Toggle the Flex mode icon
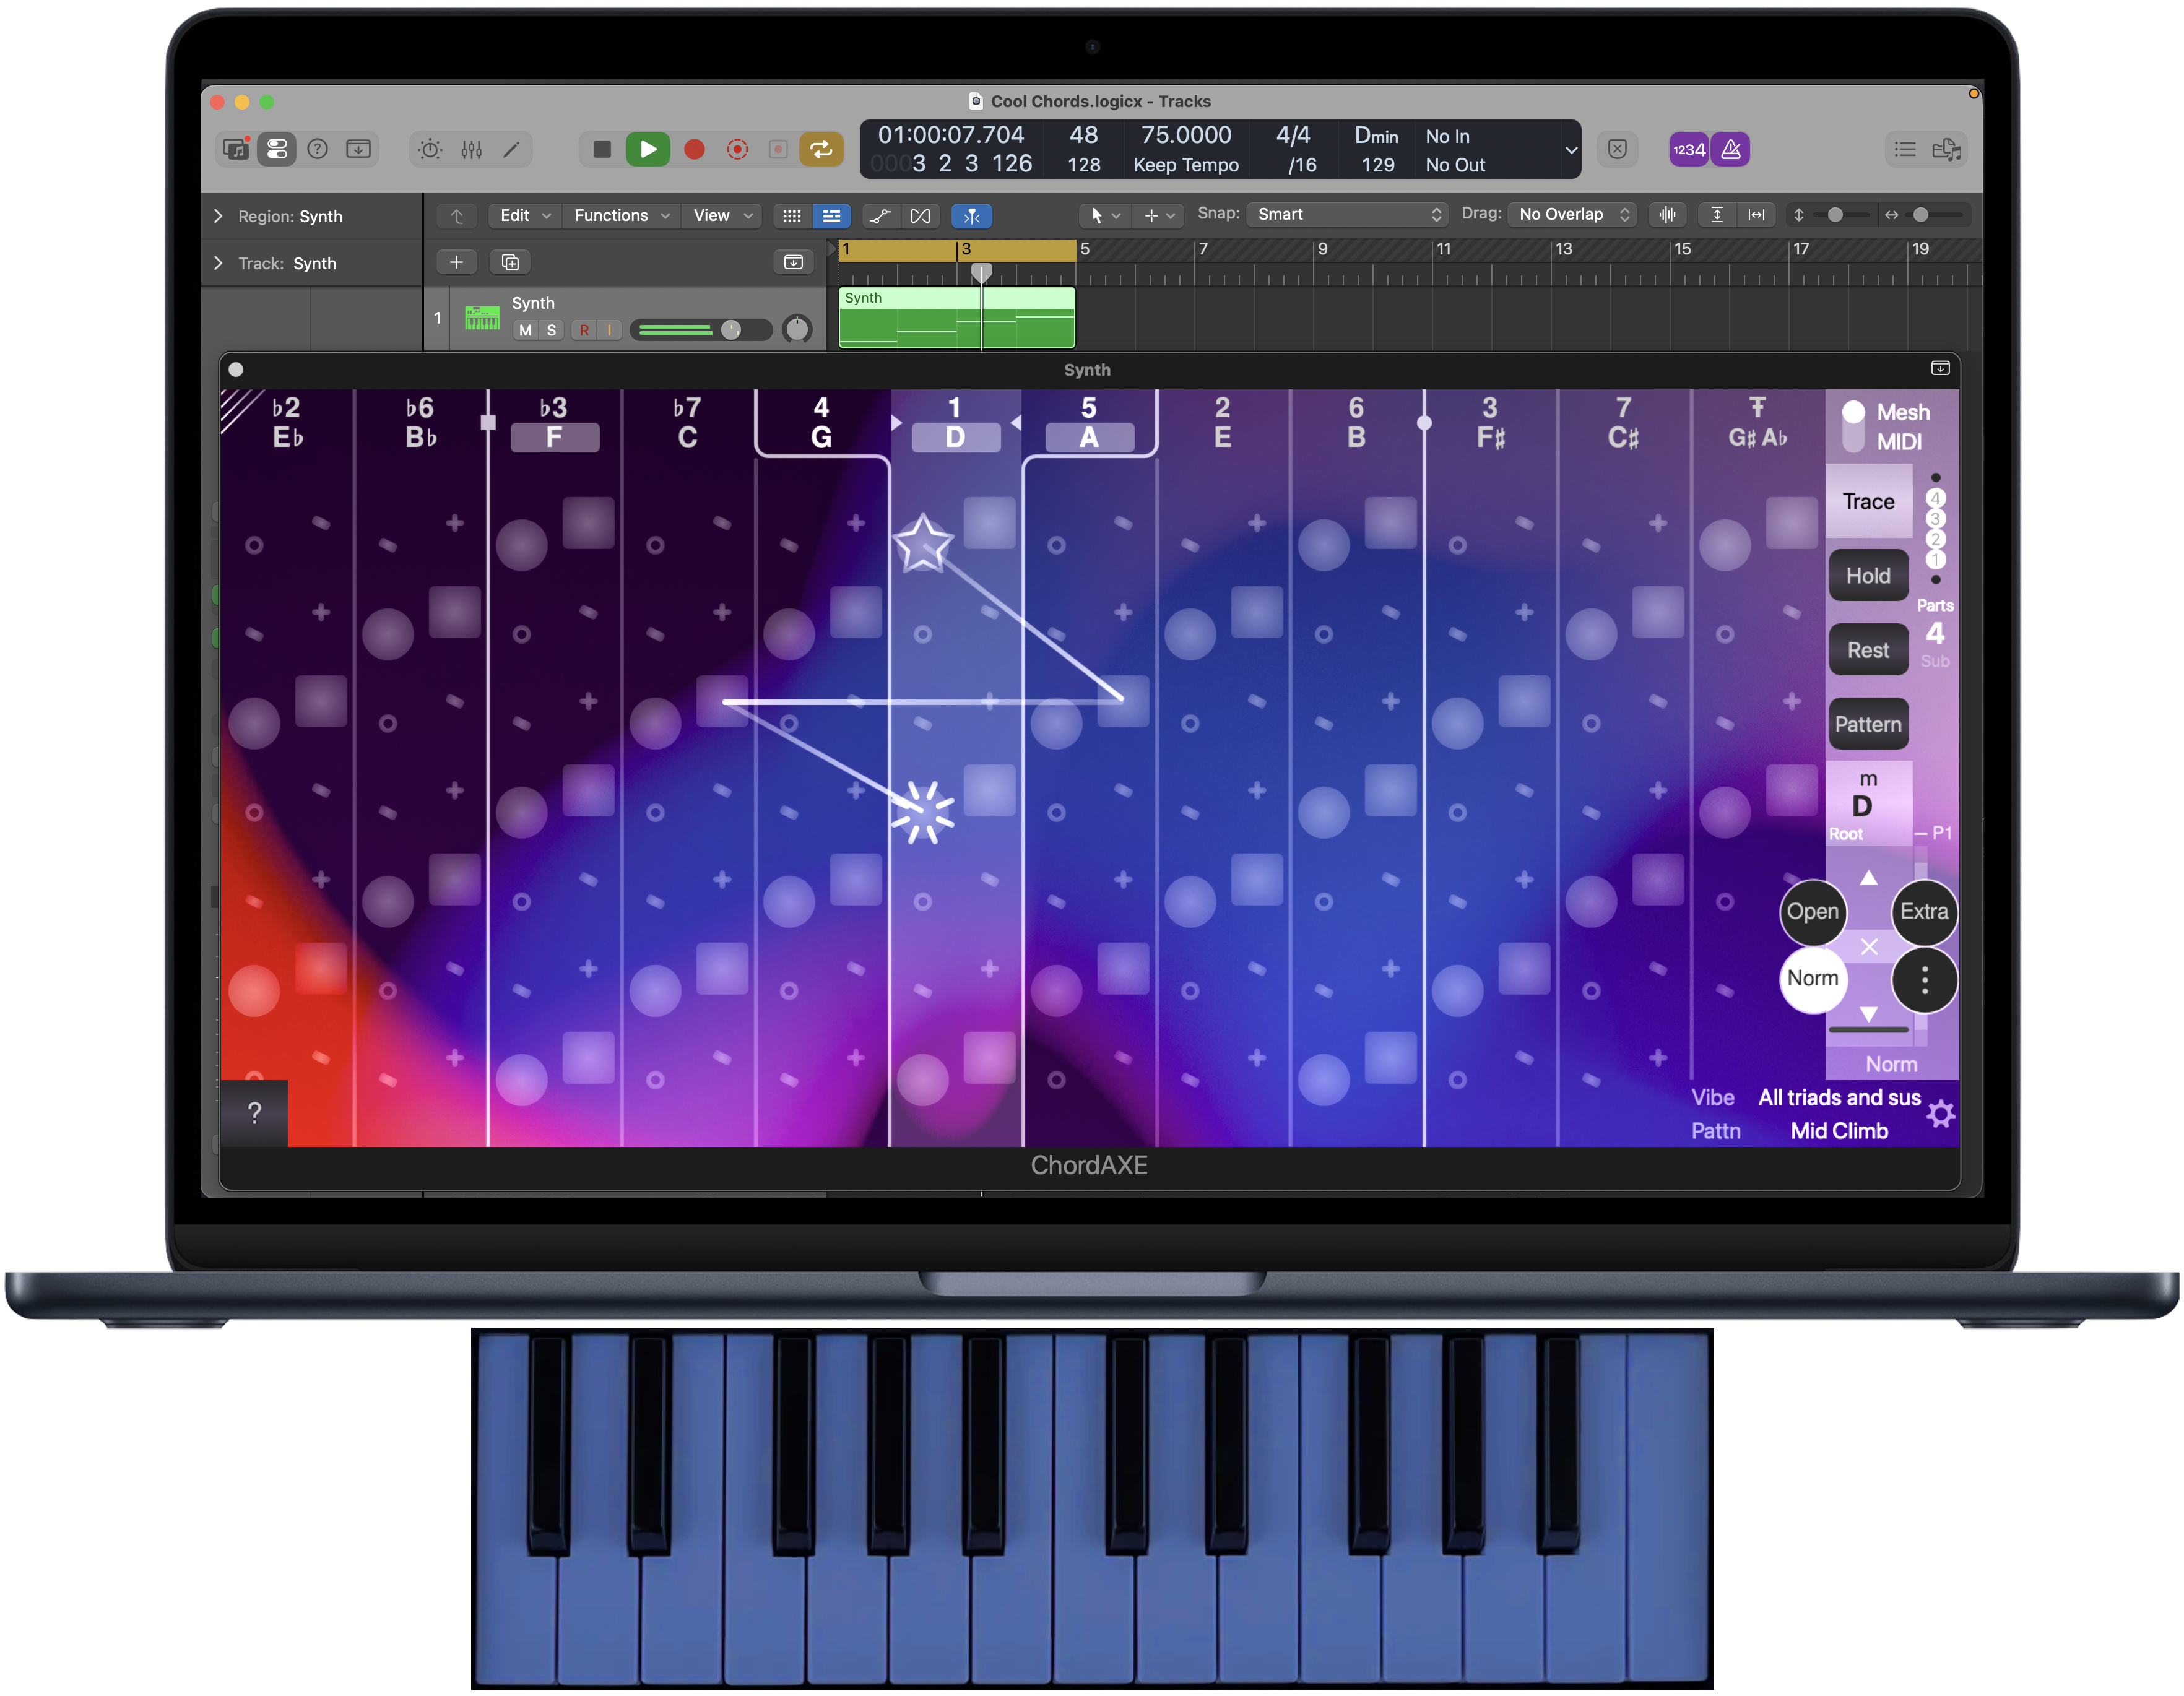The width and height of the screenshot is (2184, 1696). coord(920,215)
